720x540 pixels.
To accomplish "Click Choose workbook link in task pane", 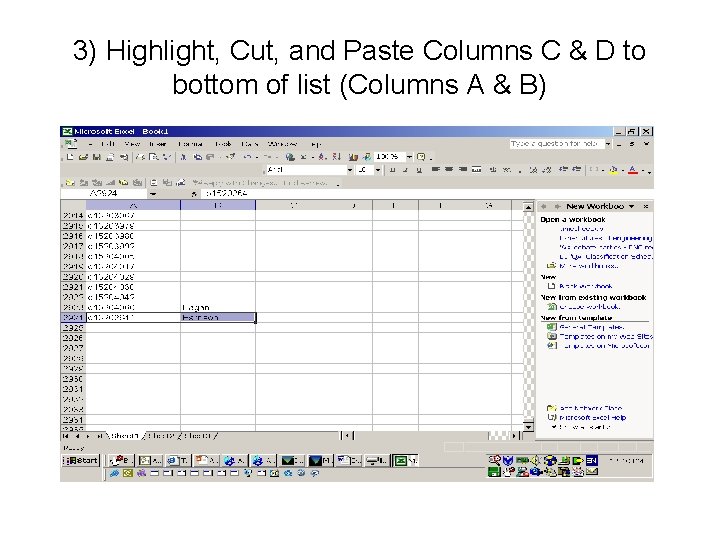I will [x=590, y=307].
